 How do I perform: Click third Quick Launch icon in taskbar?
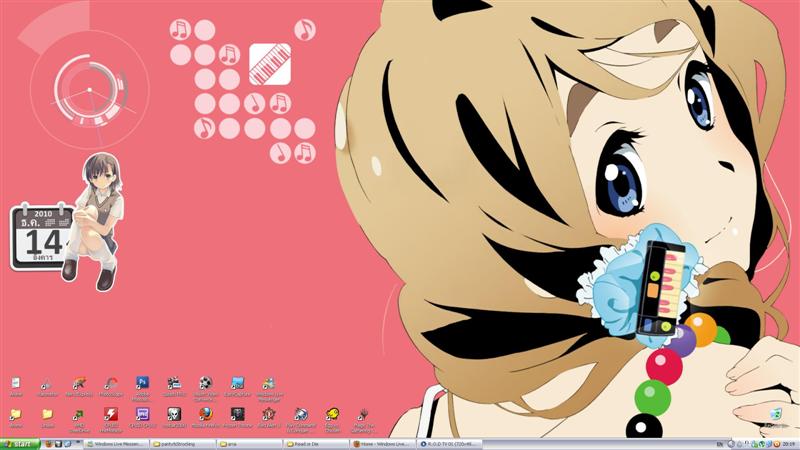click(x=67, y=444)
